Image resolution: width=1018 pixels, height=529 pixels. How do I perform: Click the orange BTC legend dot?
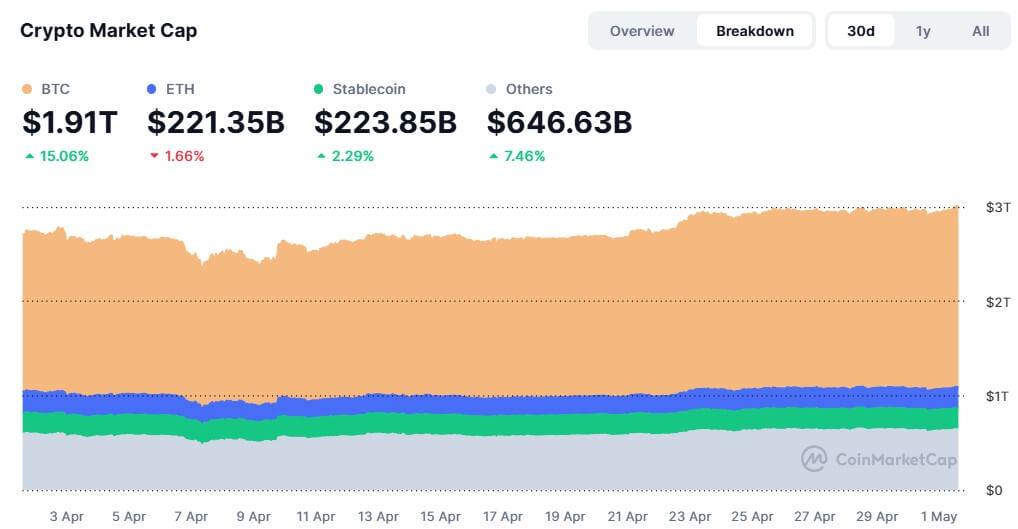(x=27, y=89)
